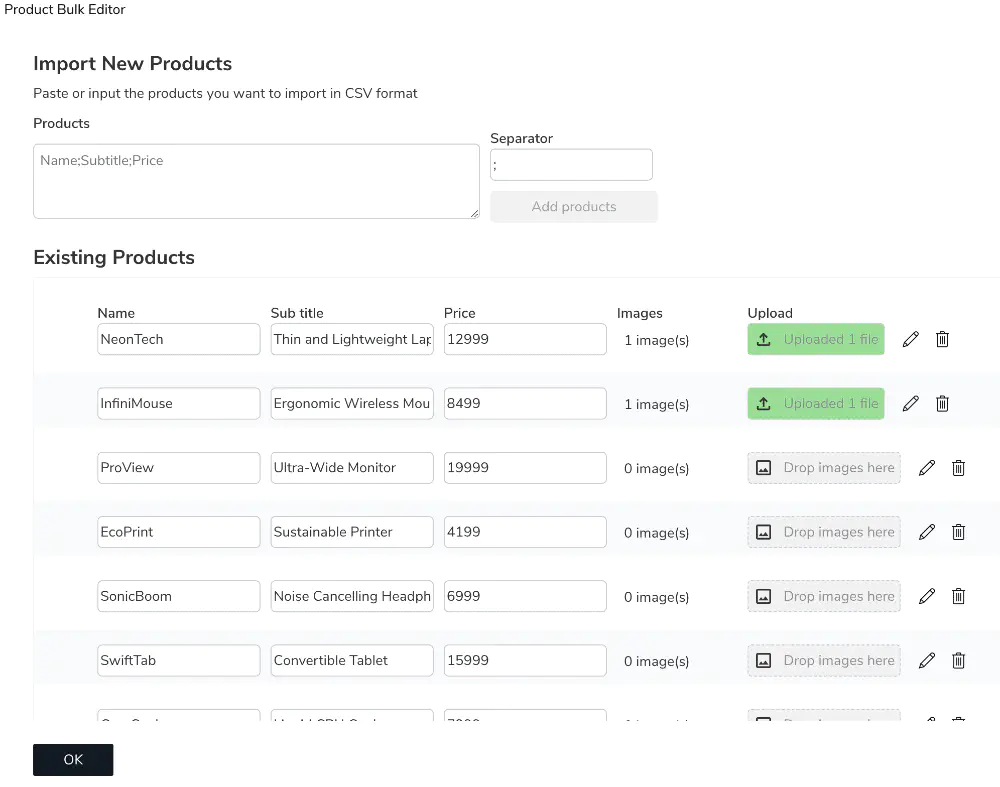Edit the ProView product row
This screenshot has height=787, width=1000.
[927, 467]
